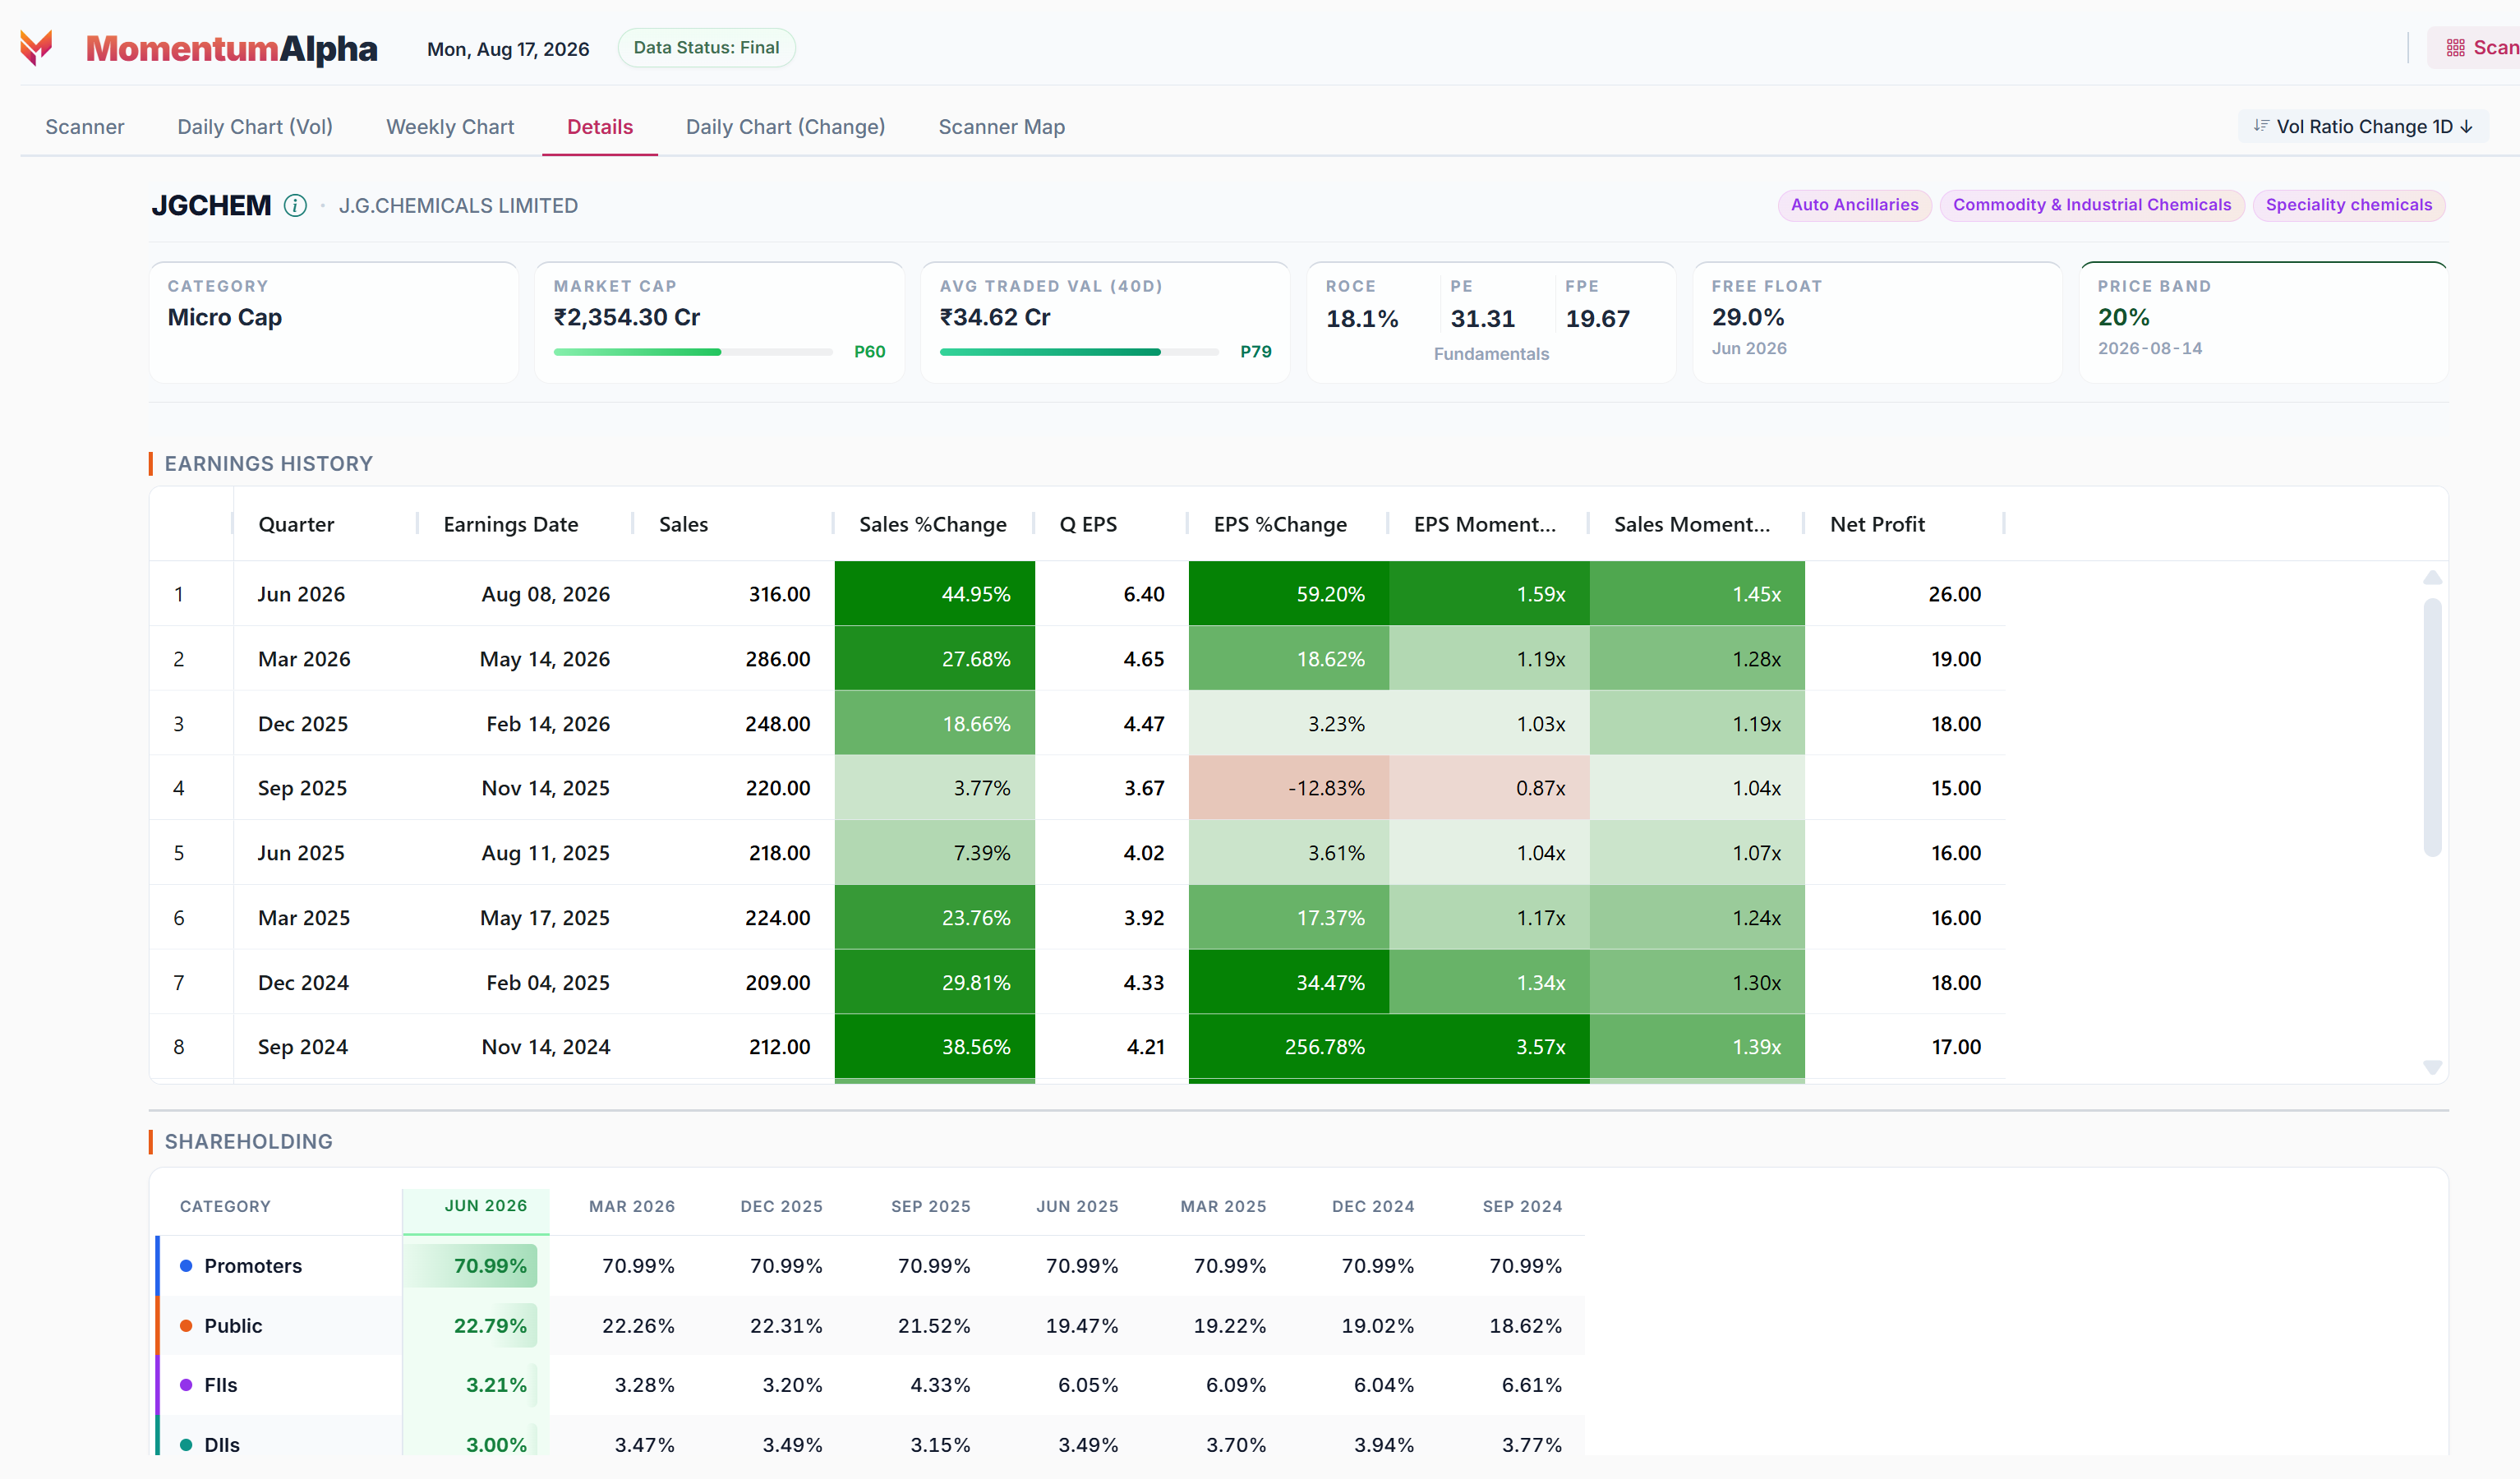Click the Micro Cap category value
This screenshot has width=2520, height=1479.
pos(225,317)
